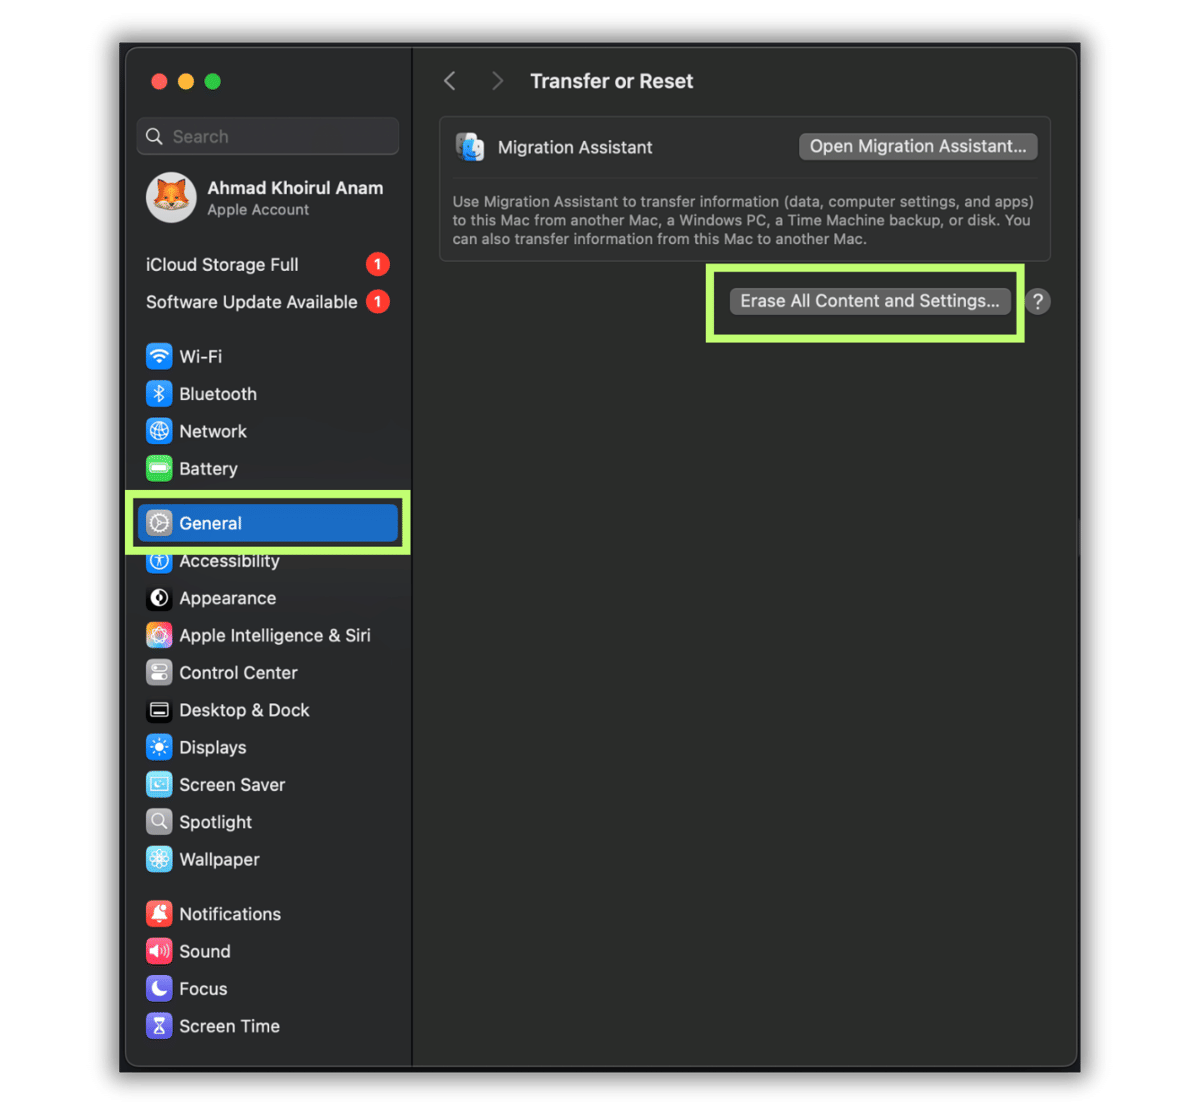Click Erase All Content and Settings
Image resolution: width=1200 pixels, height=1115 pixels.
tap(870, 301)
